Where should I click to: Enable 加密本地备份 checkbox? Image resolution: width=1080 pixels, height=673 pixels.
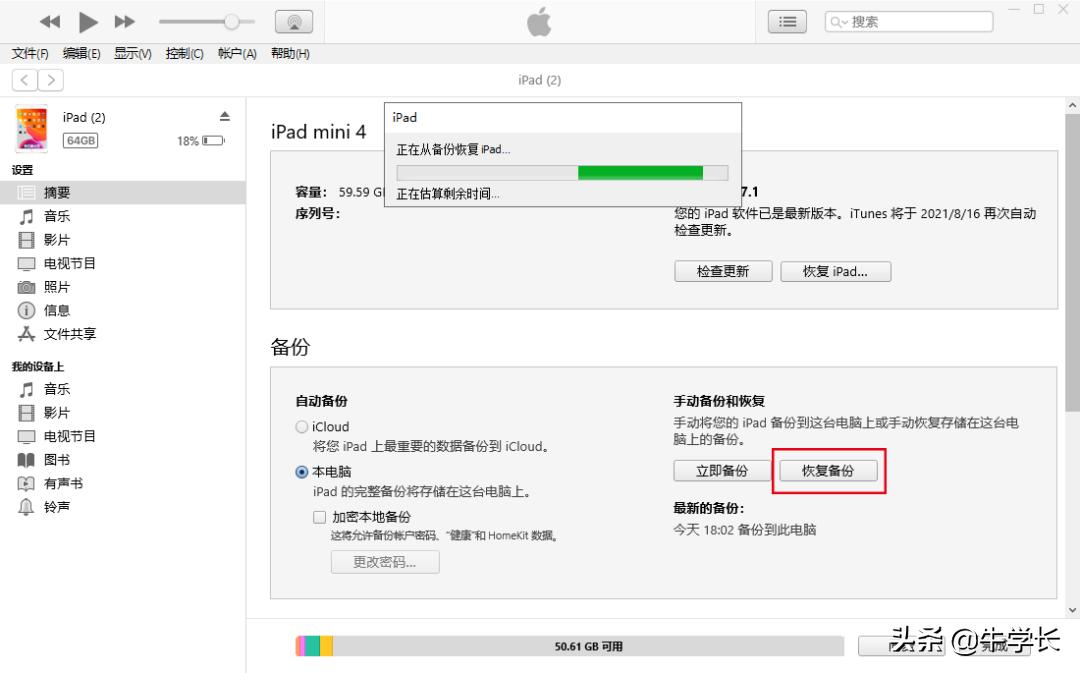[x=319, y=517]
